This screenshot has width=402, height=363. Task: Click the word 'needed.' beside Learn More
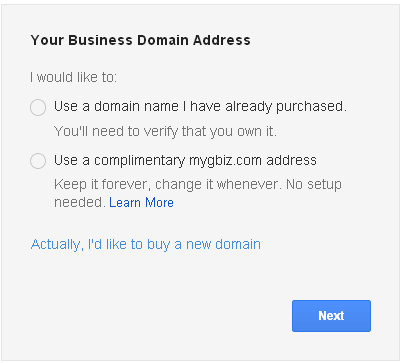pos(80,202)
